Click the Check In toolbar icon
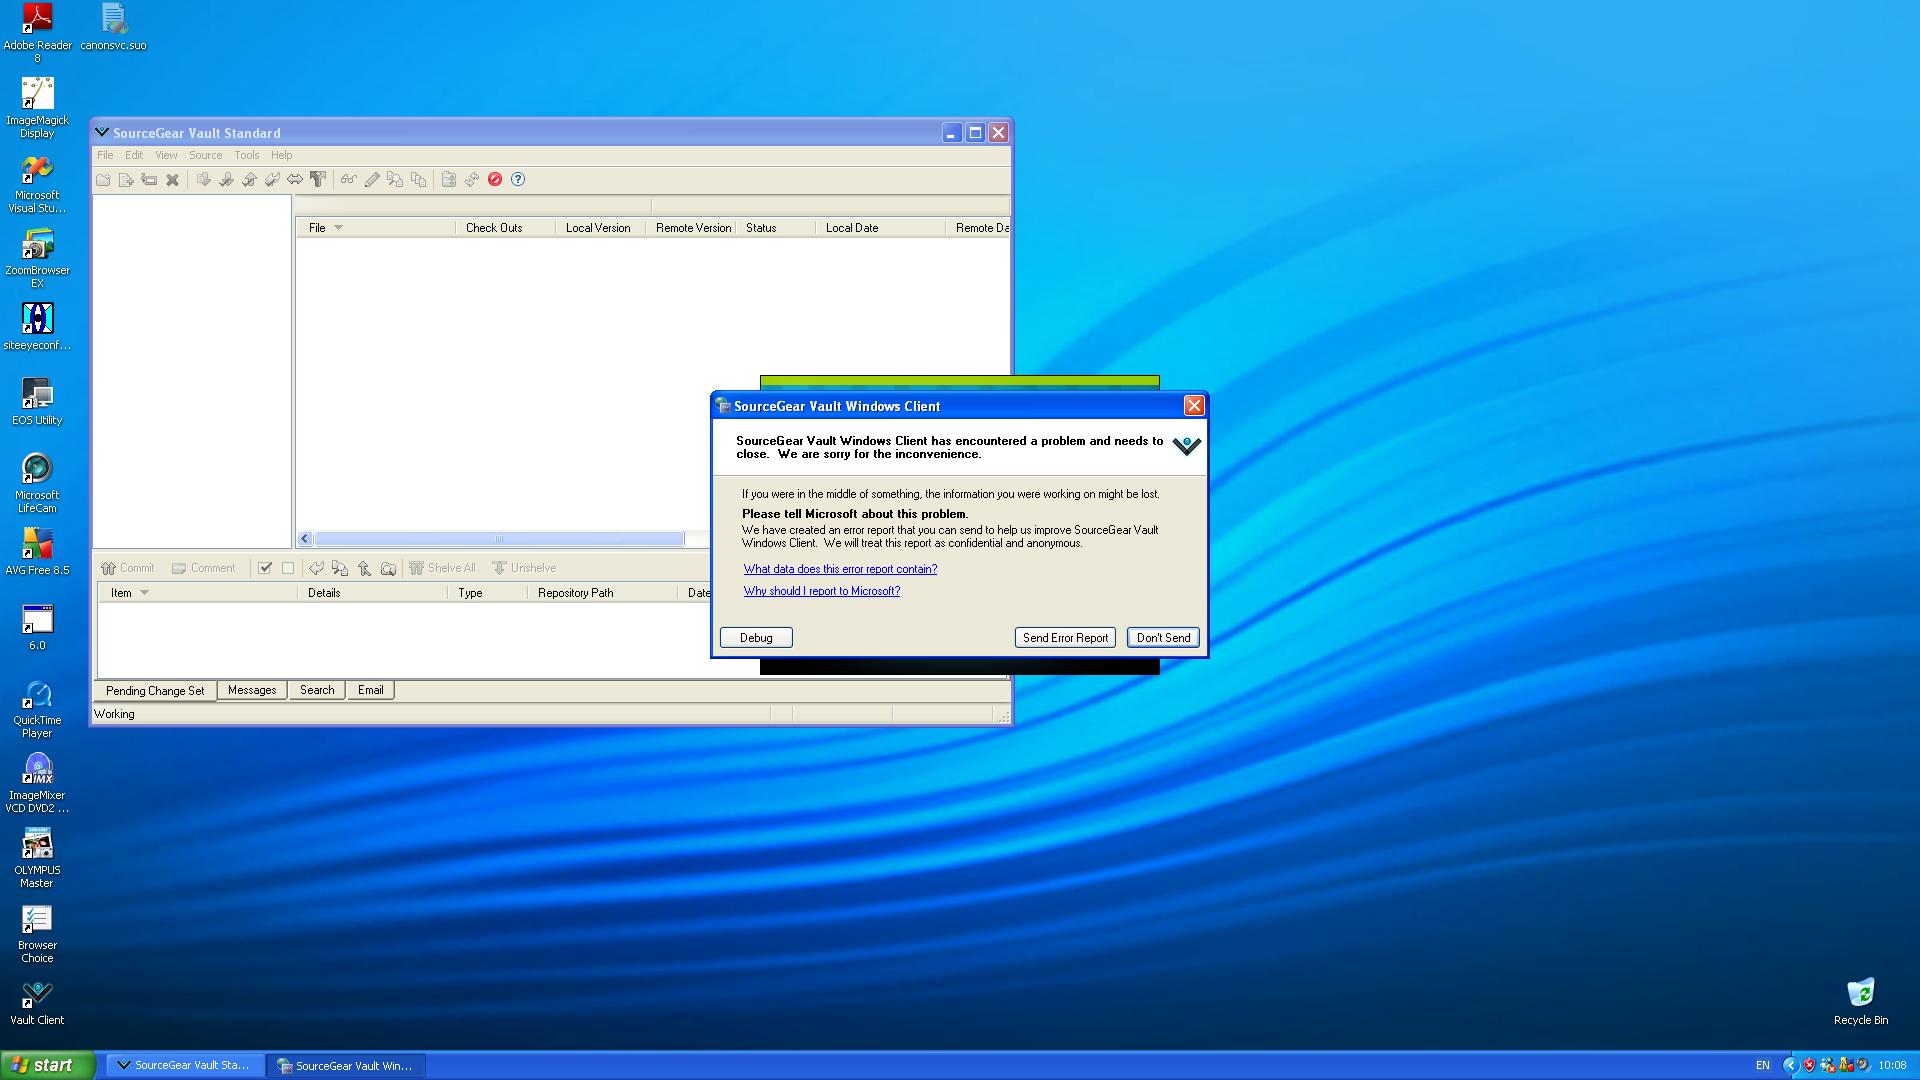1920x1080 pixels. click(249, 180)
